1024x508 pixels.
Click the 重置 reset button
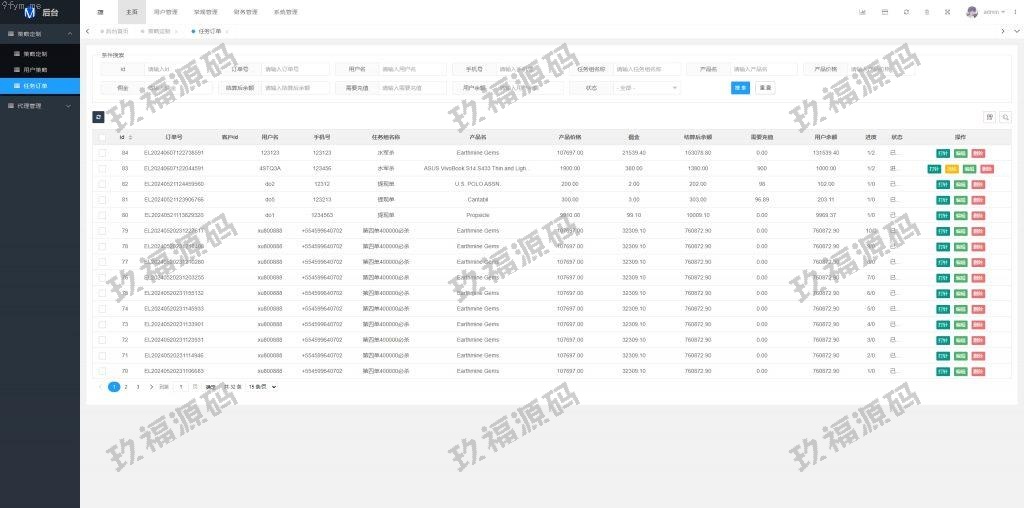[765, 88]
